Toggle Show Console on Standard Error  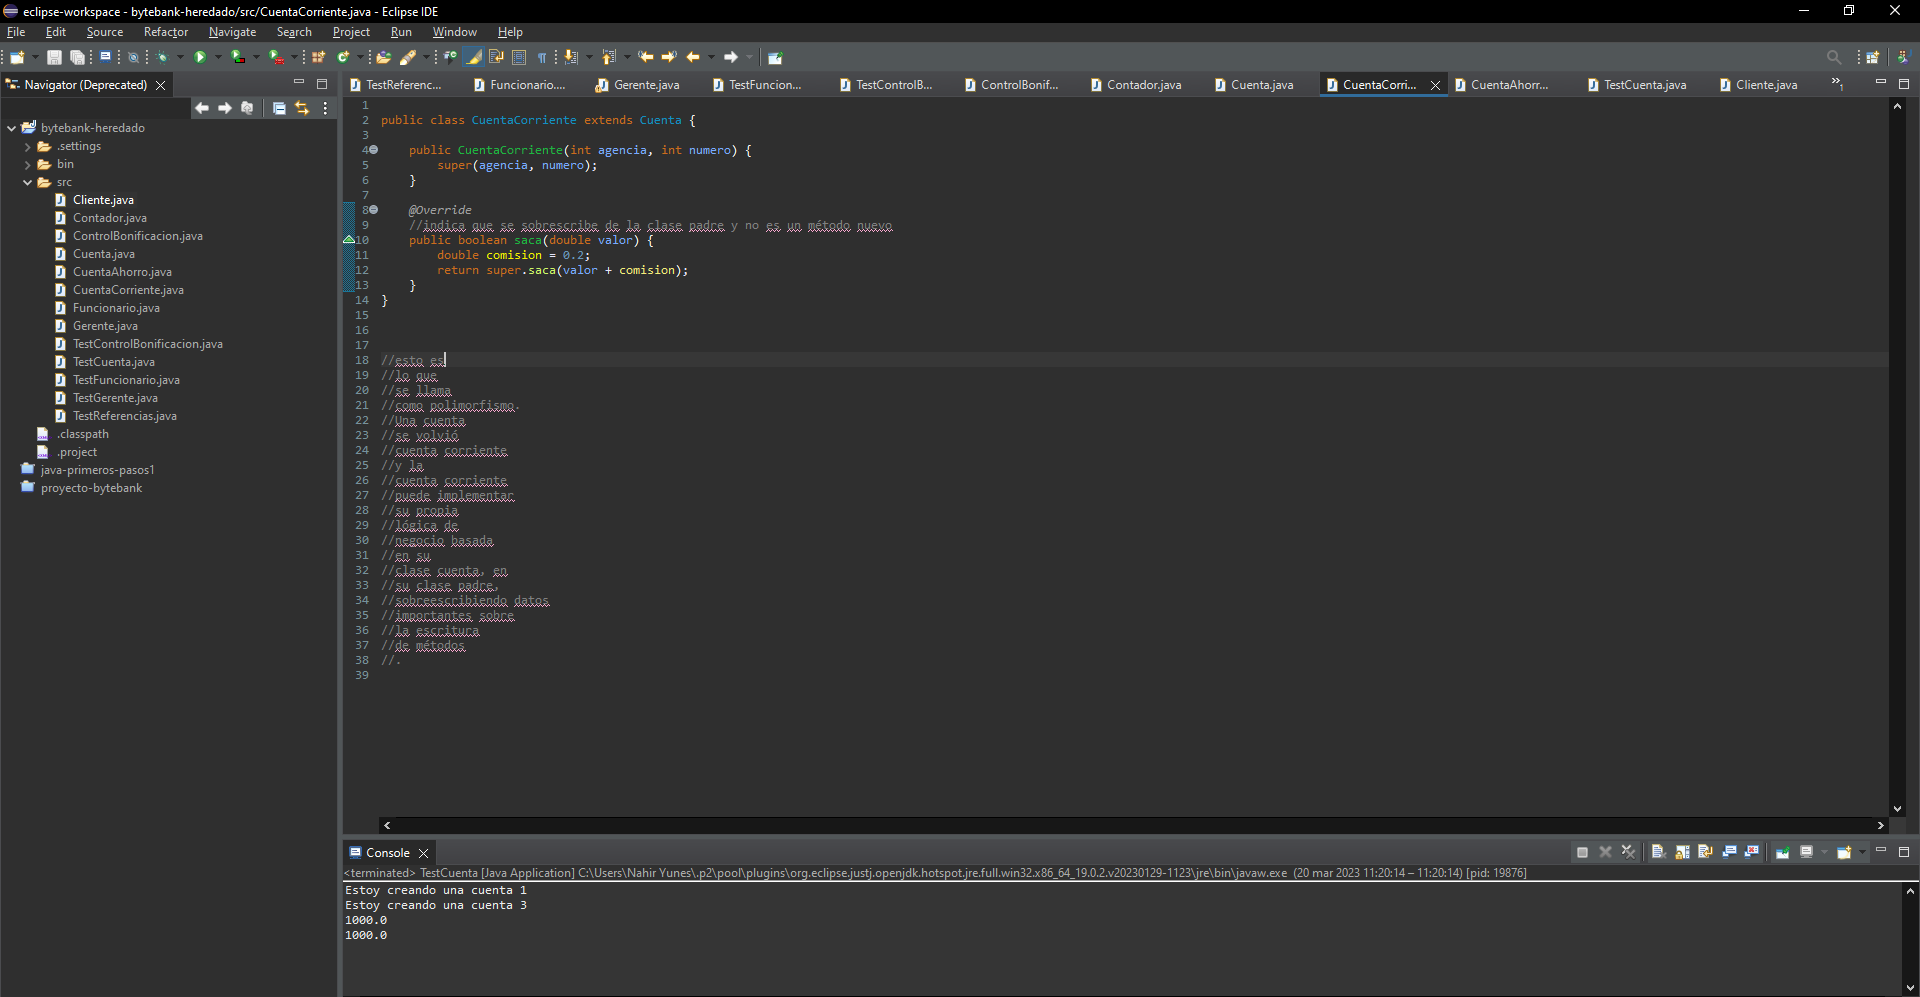pyautogui.click(x=1751, y=852)
